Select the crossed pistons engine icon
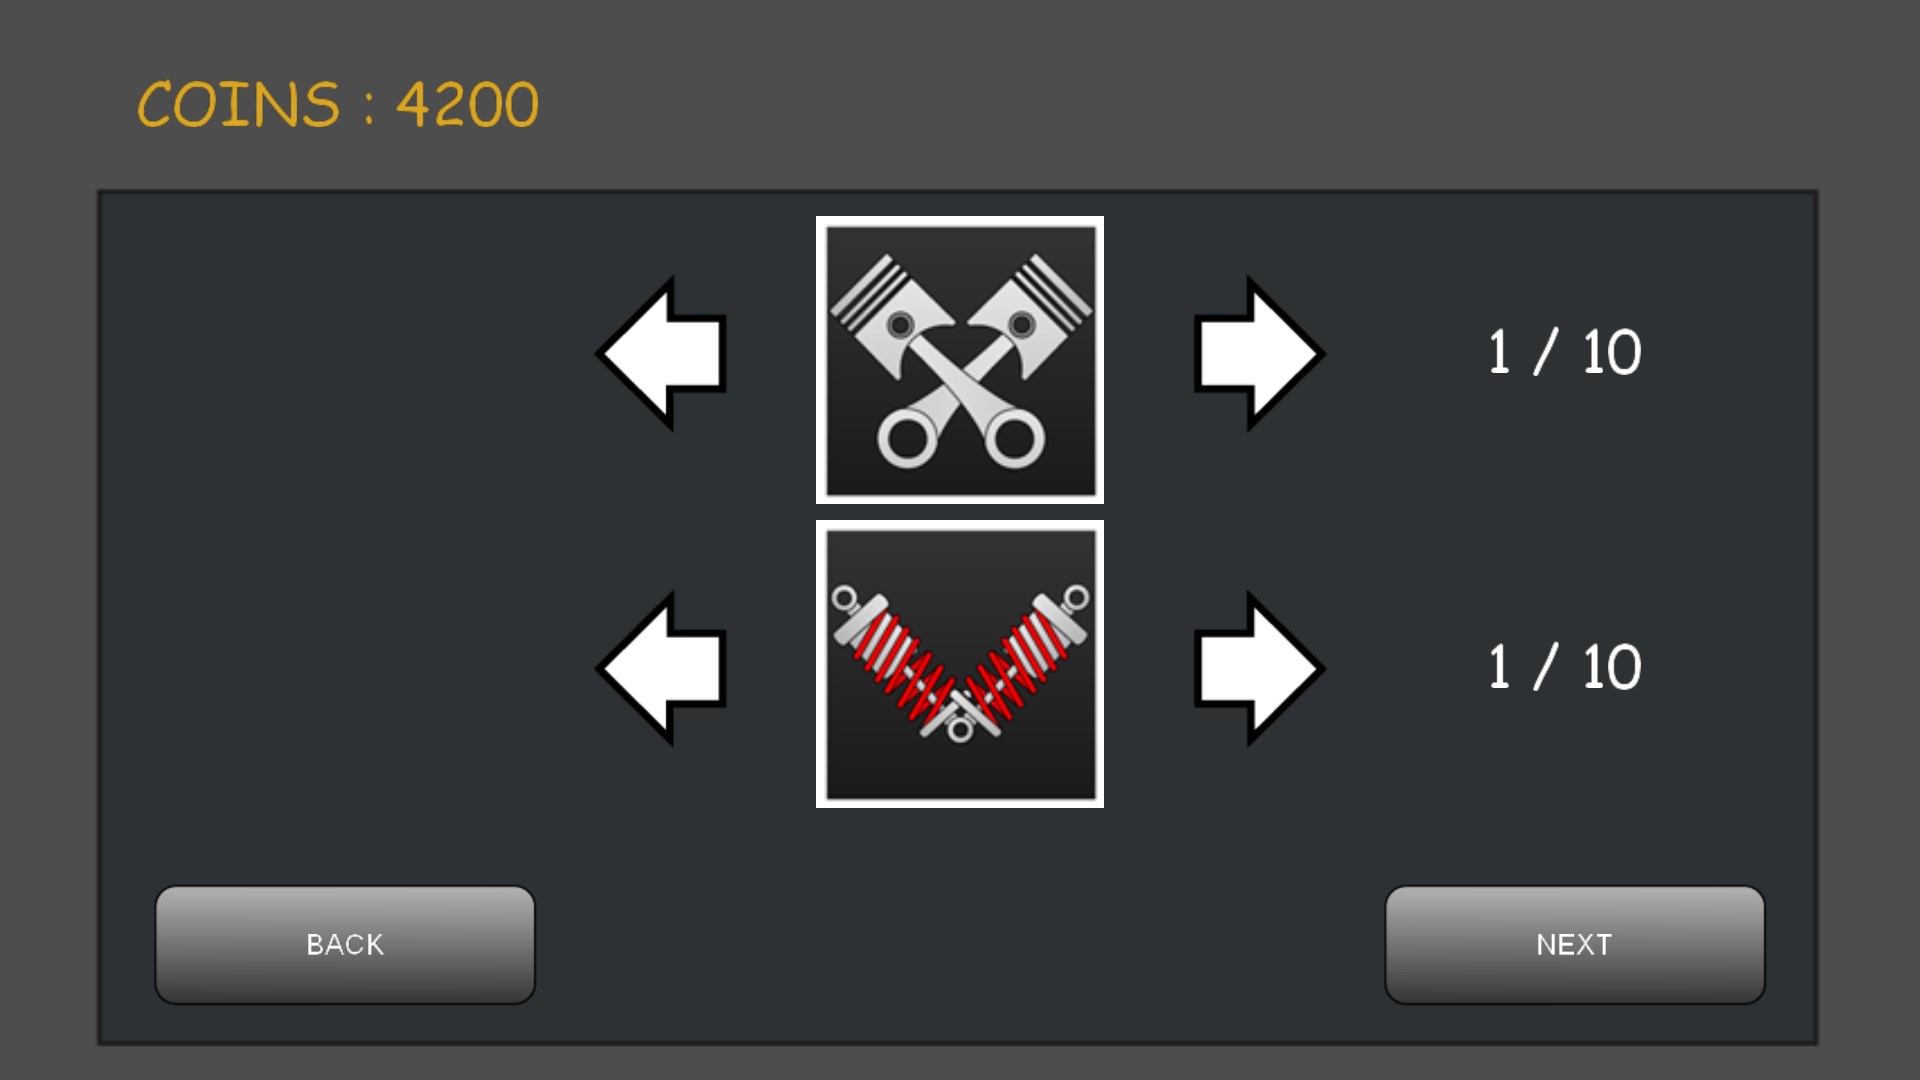Screen dimensions: 1920x1080 (x=960, y=360)
